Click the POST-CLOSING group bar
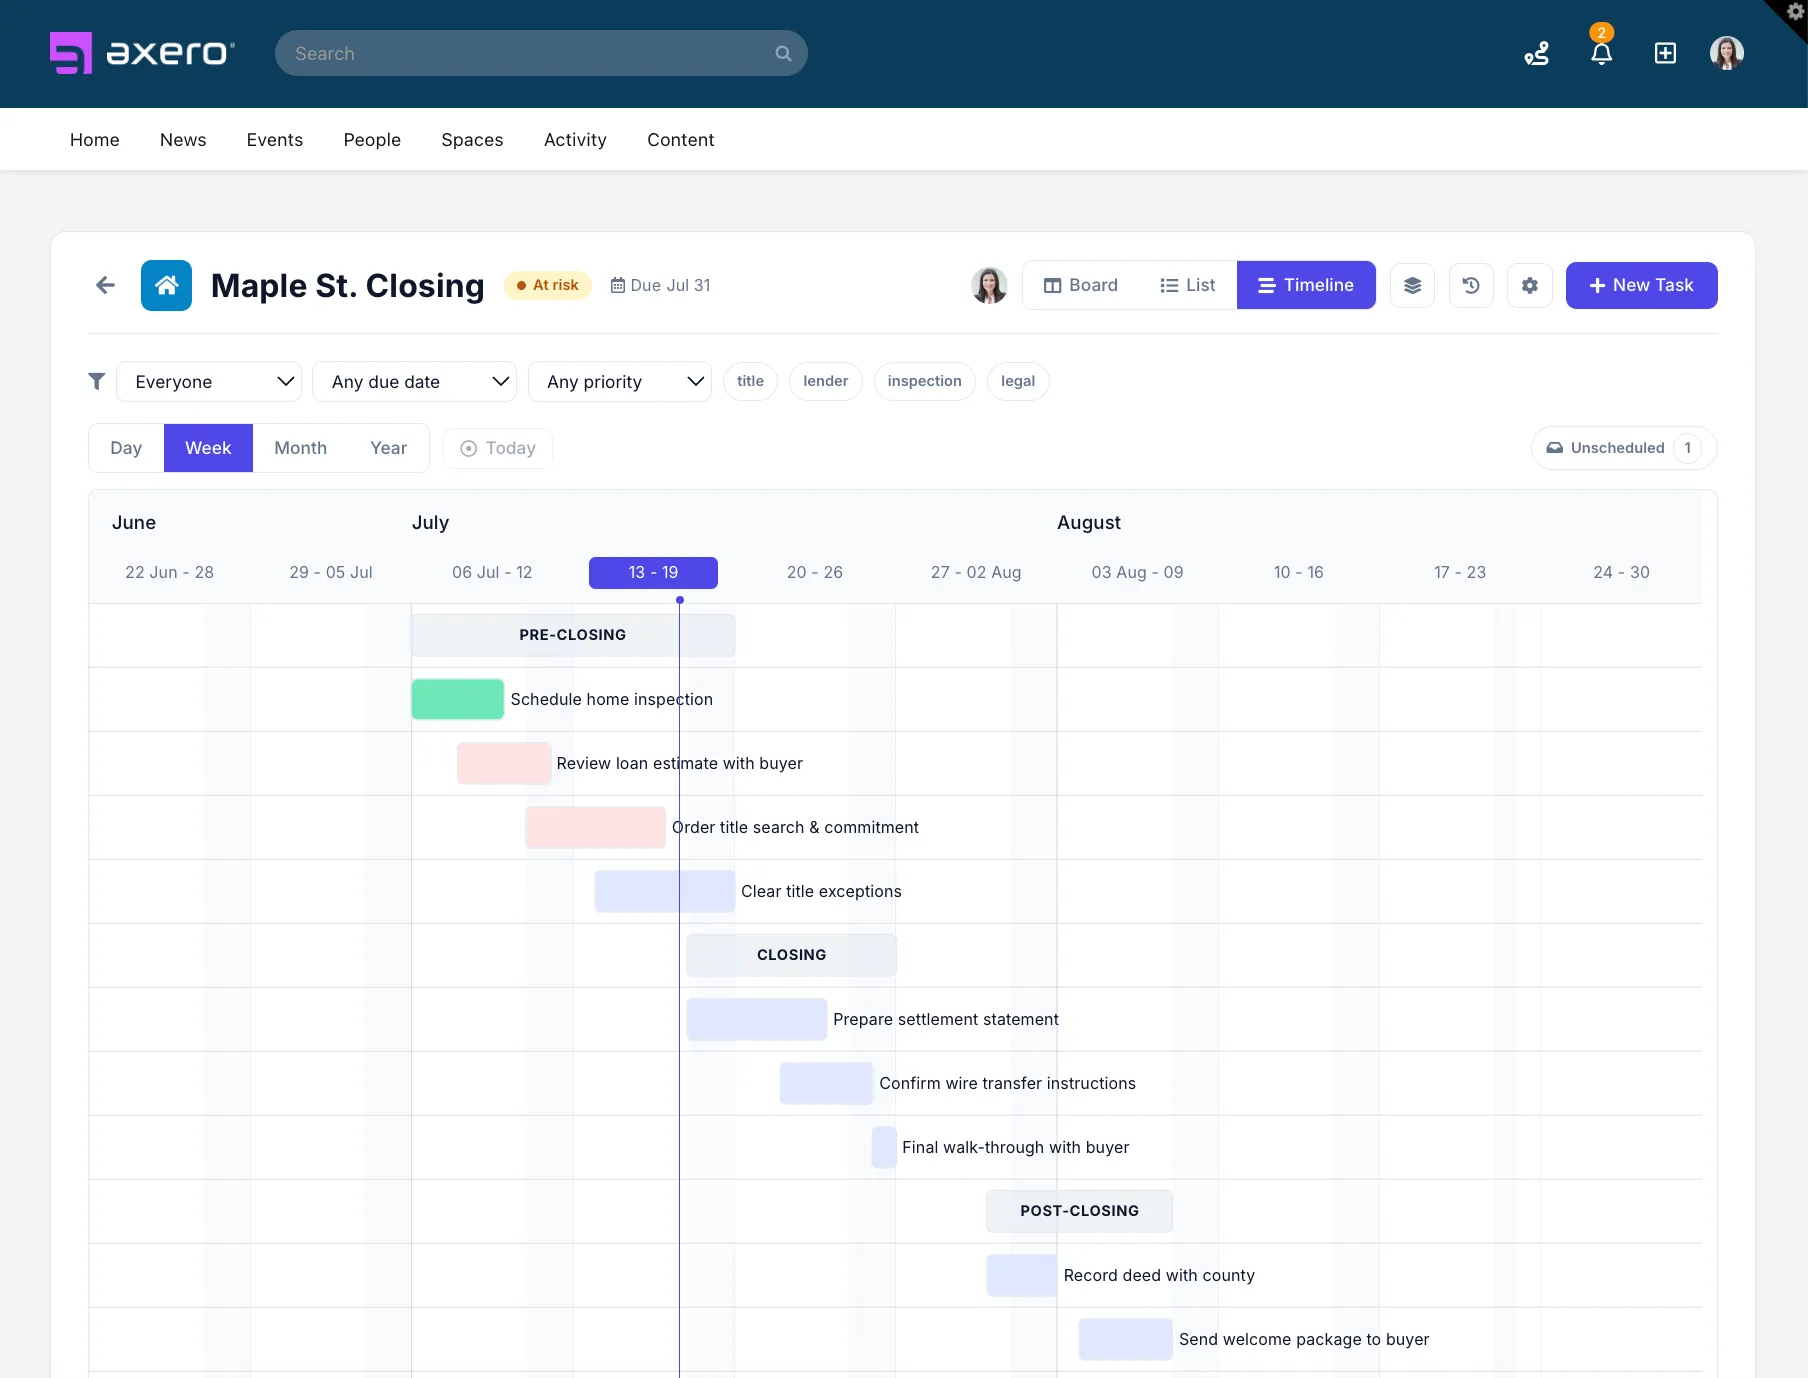The height and width of the screenshot is (1378, 1808). coord(1079,1211)
